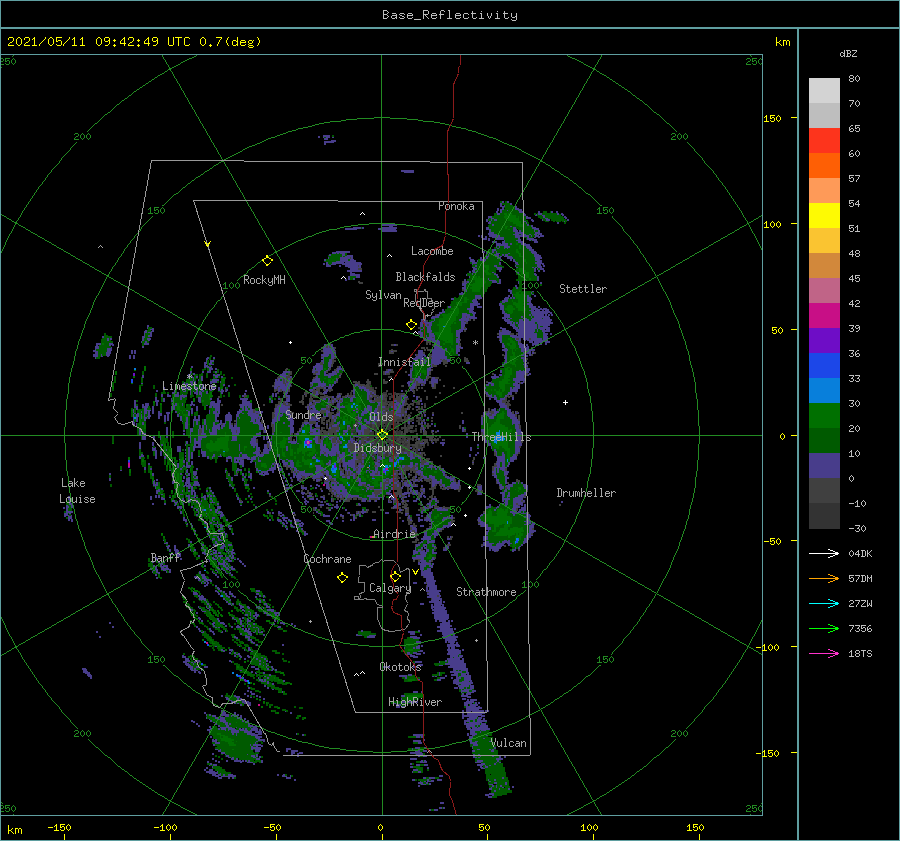Click the RockyMH label
The width and height of the screenshot is (900, 841).
[264, 280]
